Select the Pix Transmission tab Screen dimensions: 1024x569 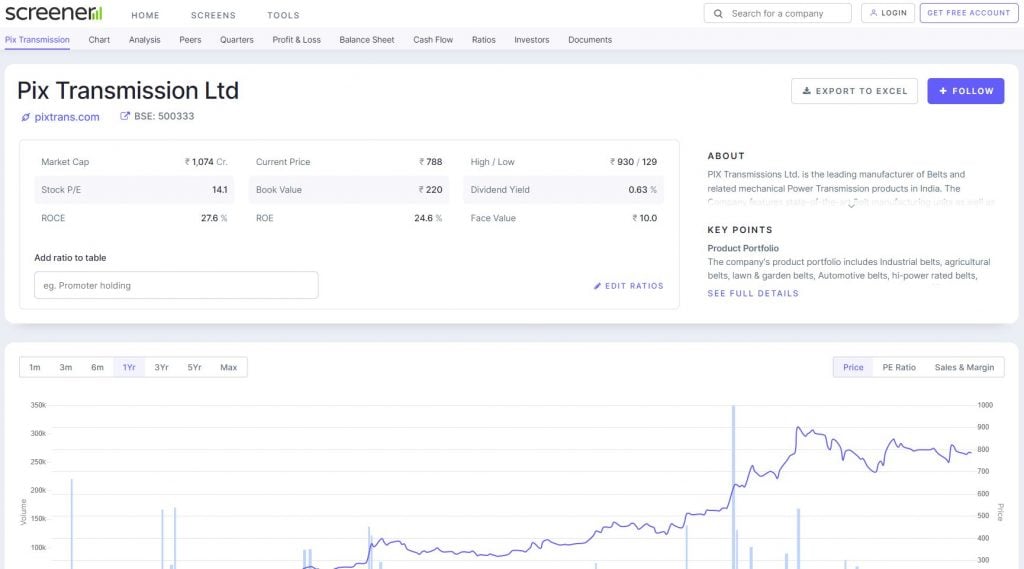click(x=37, y=40)
